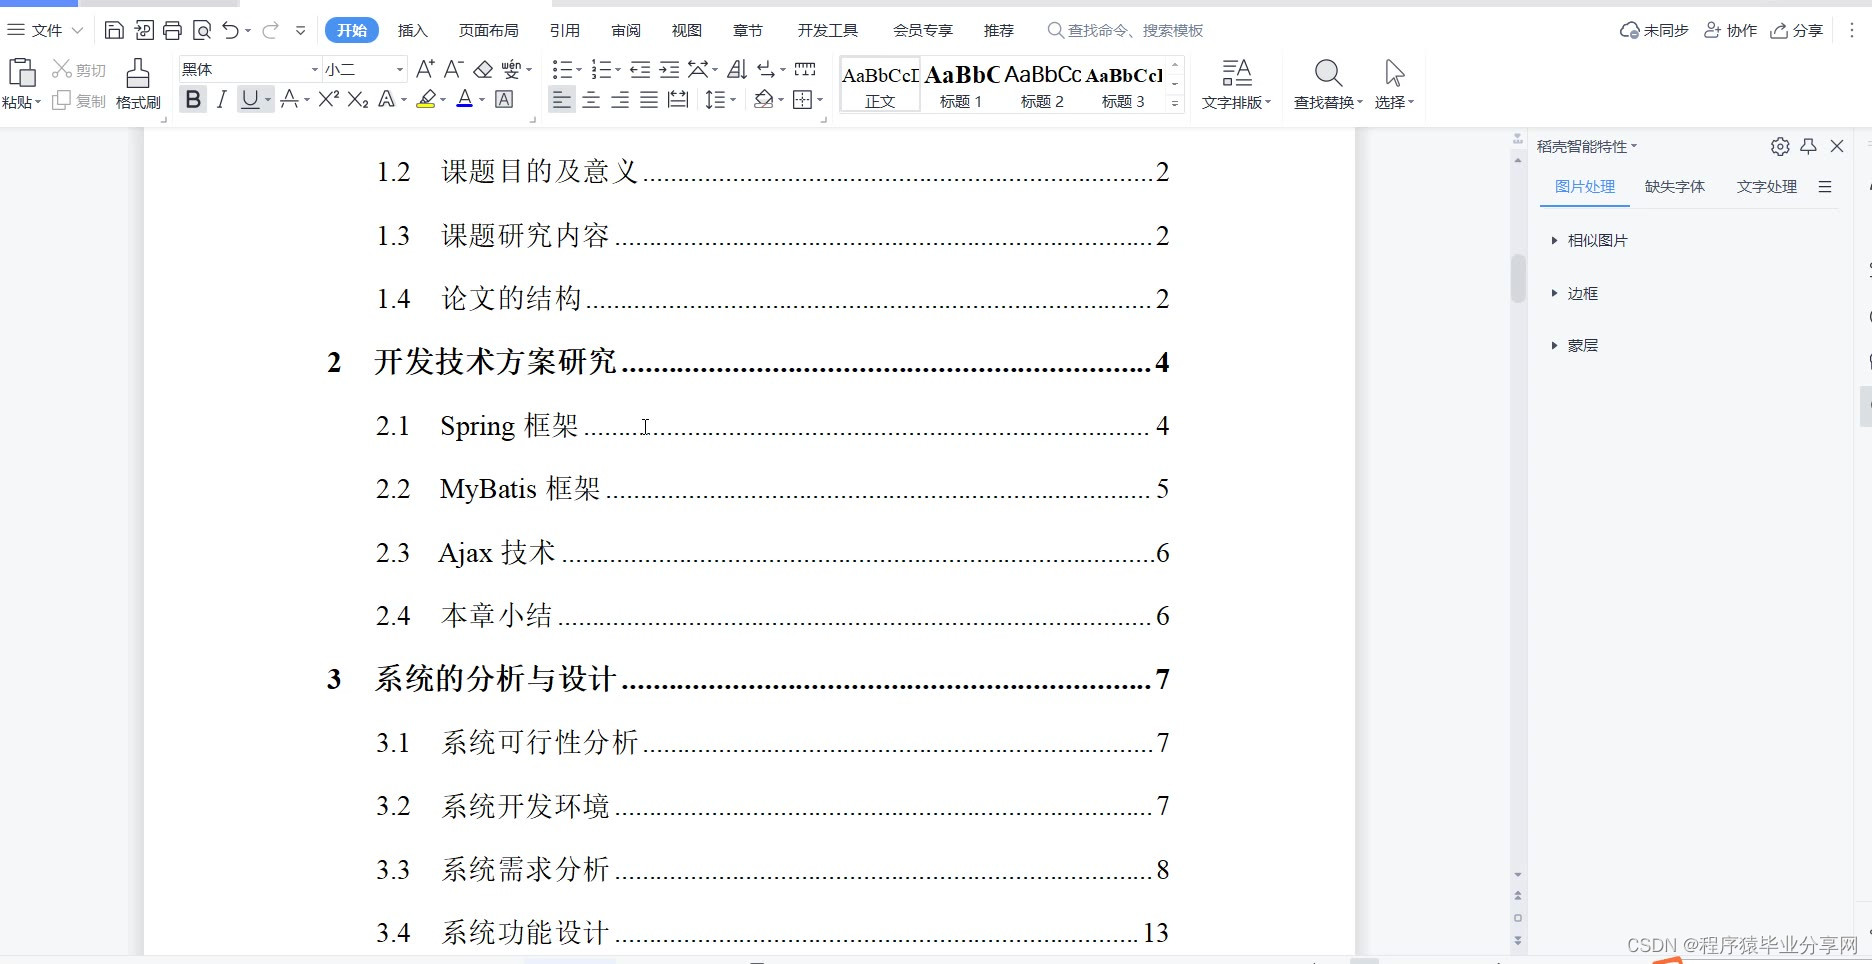Increase paragraph indent
This screenshot has height=964, width=1872.
click(x=669, y=69)
